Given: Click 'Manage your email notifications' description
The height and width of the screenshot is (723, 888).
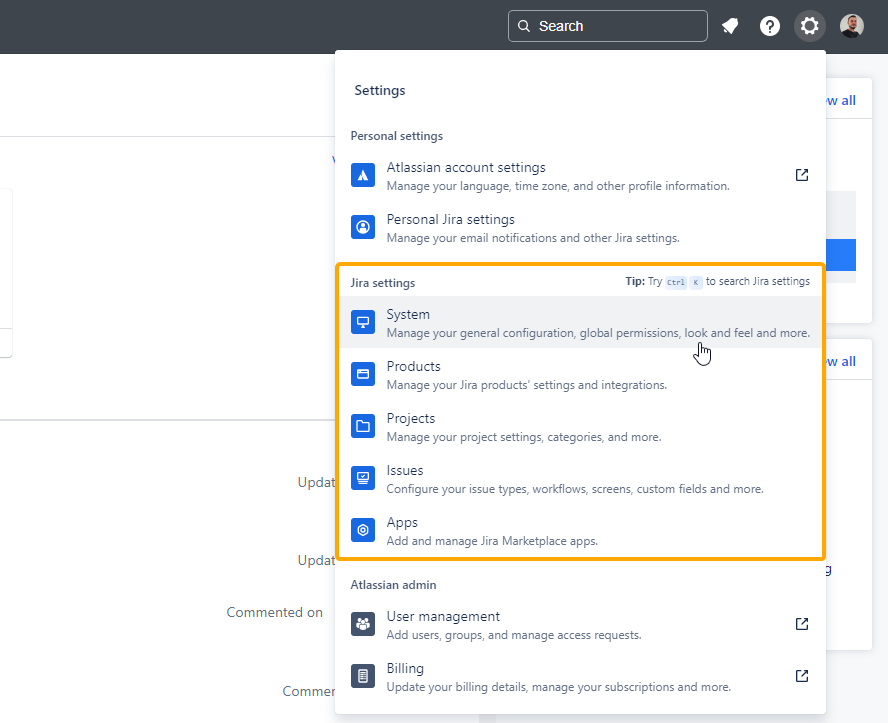Looking at the screenshot, I should [533, 238].
